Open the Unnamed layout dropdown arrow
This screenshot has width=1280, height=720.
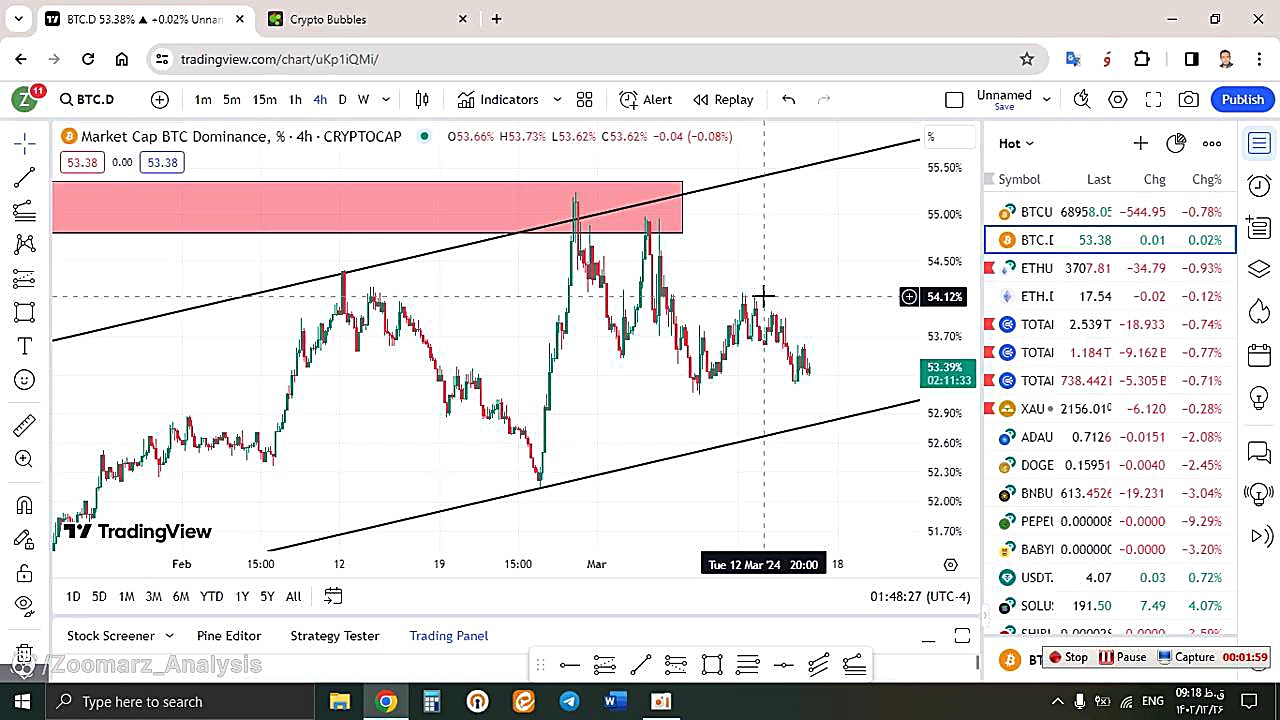[x=1047, y=99]
